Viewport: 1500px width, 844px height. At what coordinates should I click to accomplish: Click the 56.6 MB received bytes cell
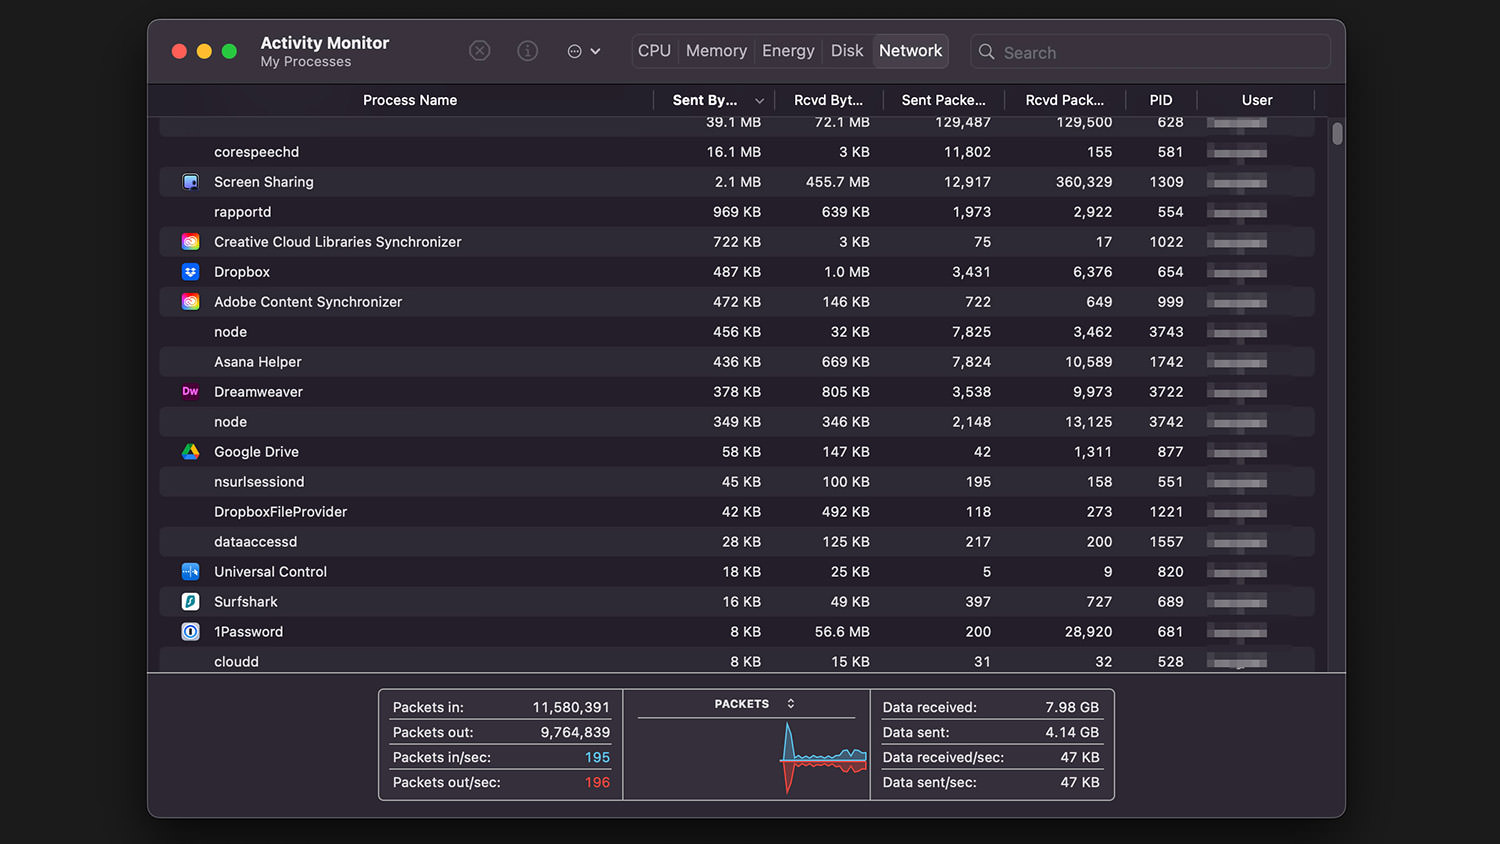point(842,632)
